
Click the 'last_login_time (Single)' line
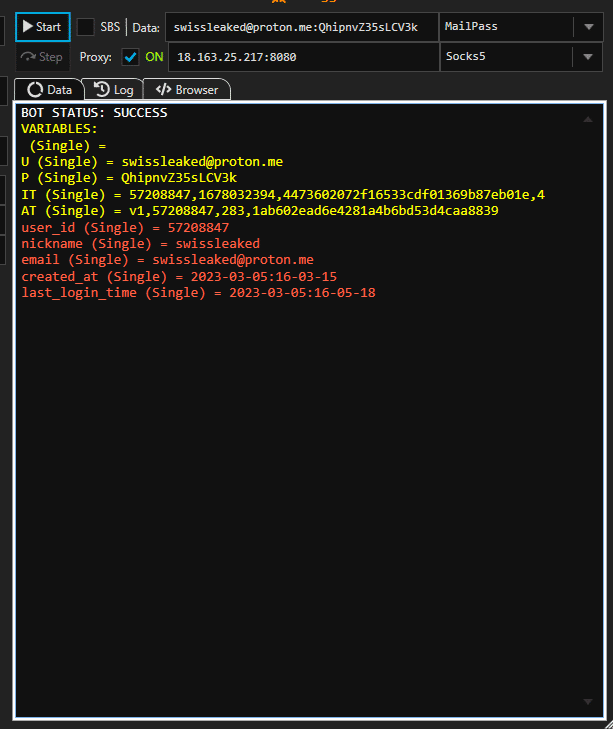pyautogui.click(x=198, y=293)
